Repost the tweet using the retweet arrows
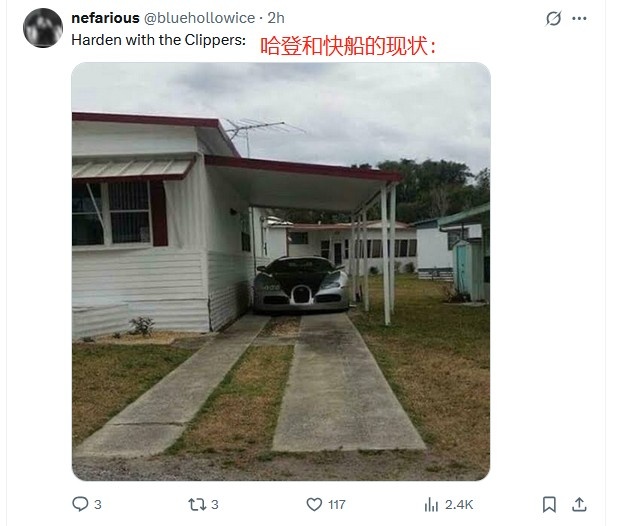The height and width of the screenshot is (526, 623). click(197, 505)
